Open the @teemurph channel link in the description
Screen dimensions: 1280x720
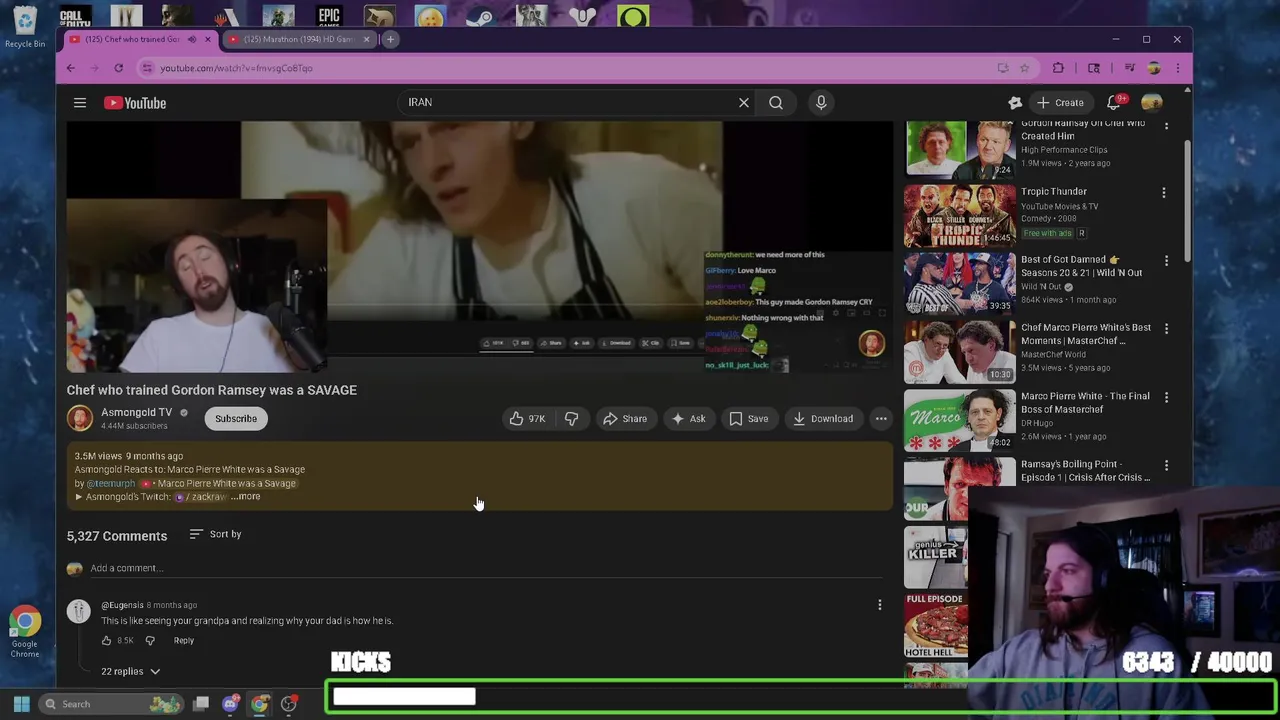[x=110, y=483]
